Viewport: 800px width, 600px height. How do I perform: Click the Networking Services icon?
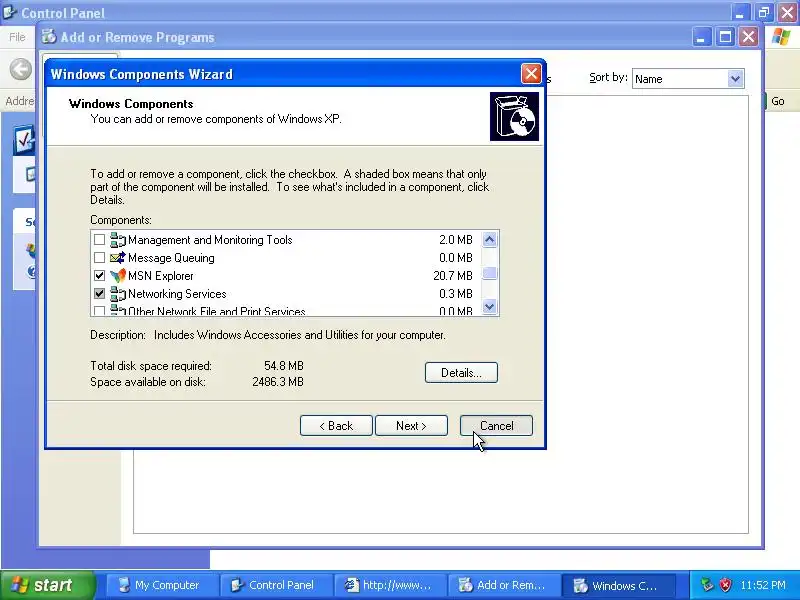pos(118,294)
